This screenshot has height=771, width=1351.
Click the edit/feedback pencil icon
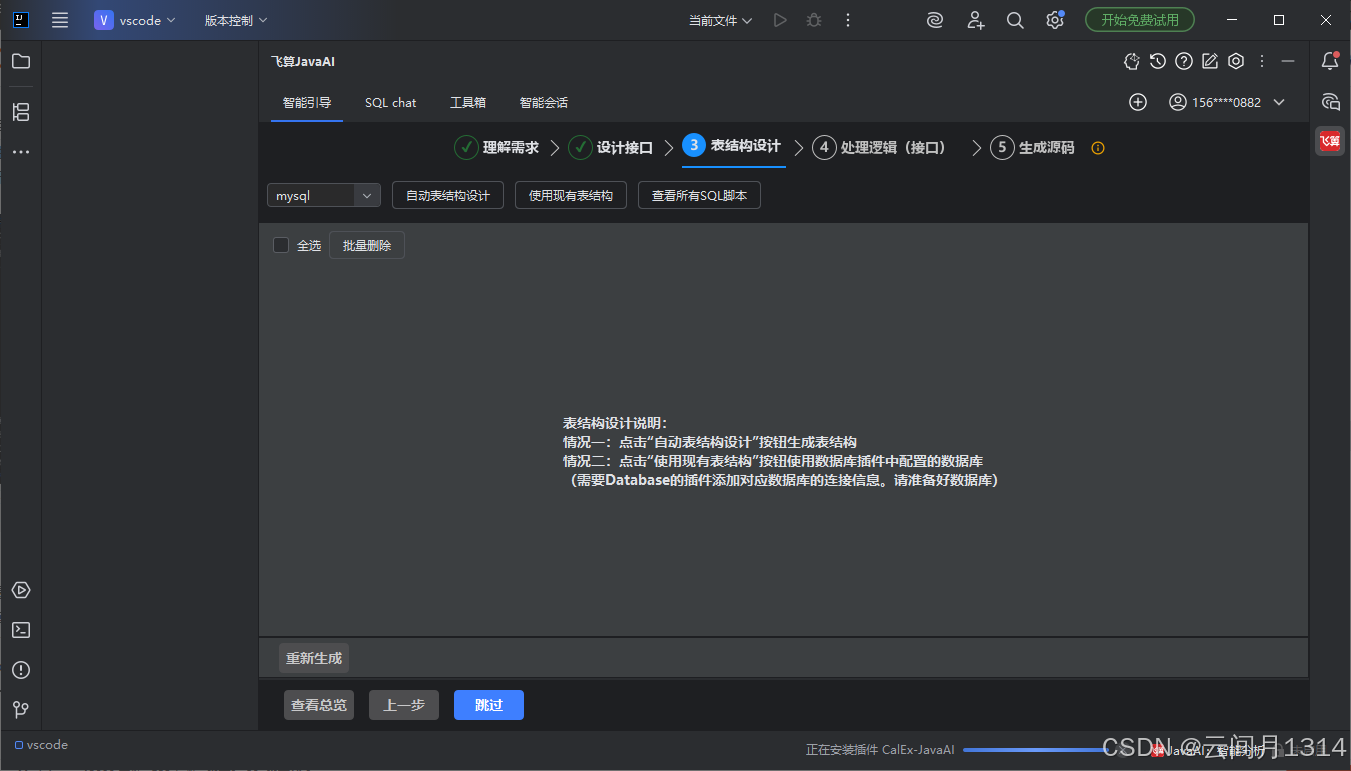1210,61
